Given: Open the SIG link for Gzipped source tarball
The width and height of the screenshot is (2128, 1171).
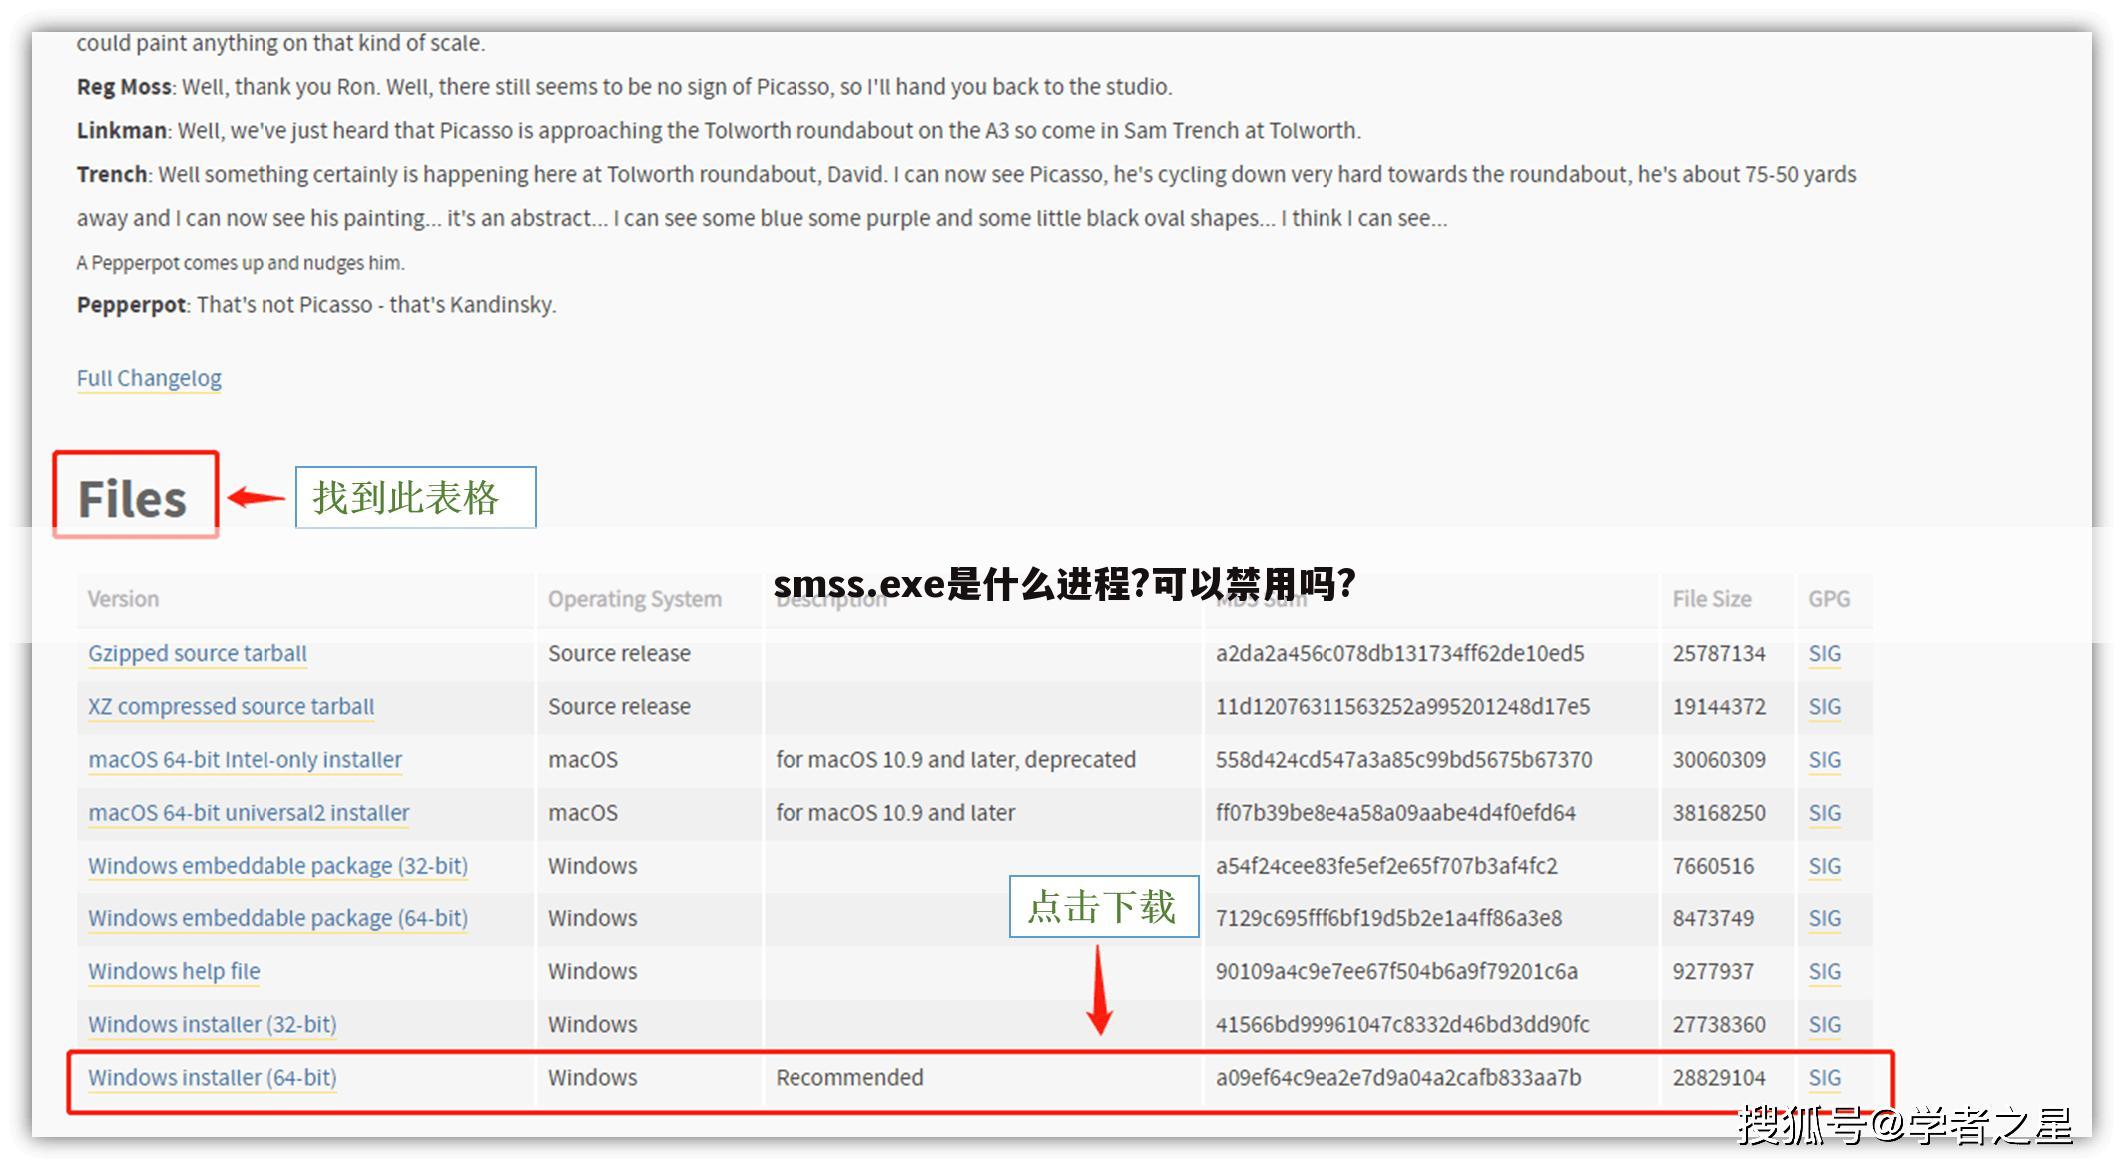Looking at the screenshot, I should 1823,653.
